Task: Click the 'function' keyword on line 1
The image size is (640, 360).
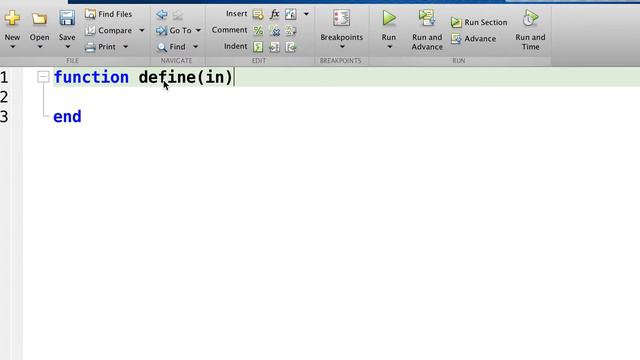Action: 91,77
